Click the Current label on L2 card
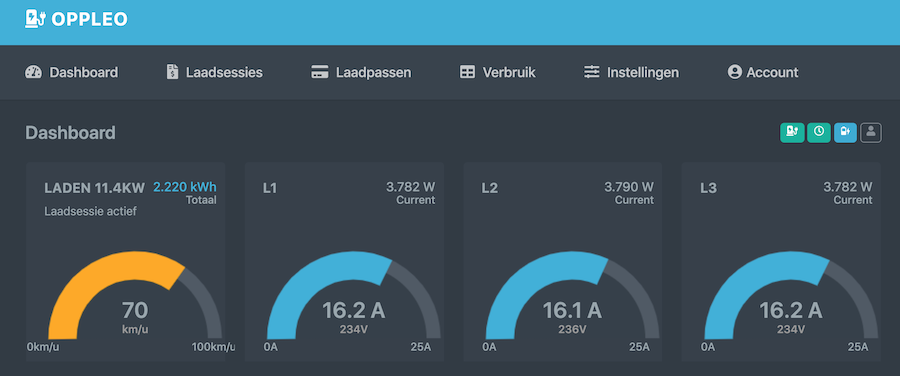900x376 pixels. point(634,200)
